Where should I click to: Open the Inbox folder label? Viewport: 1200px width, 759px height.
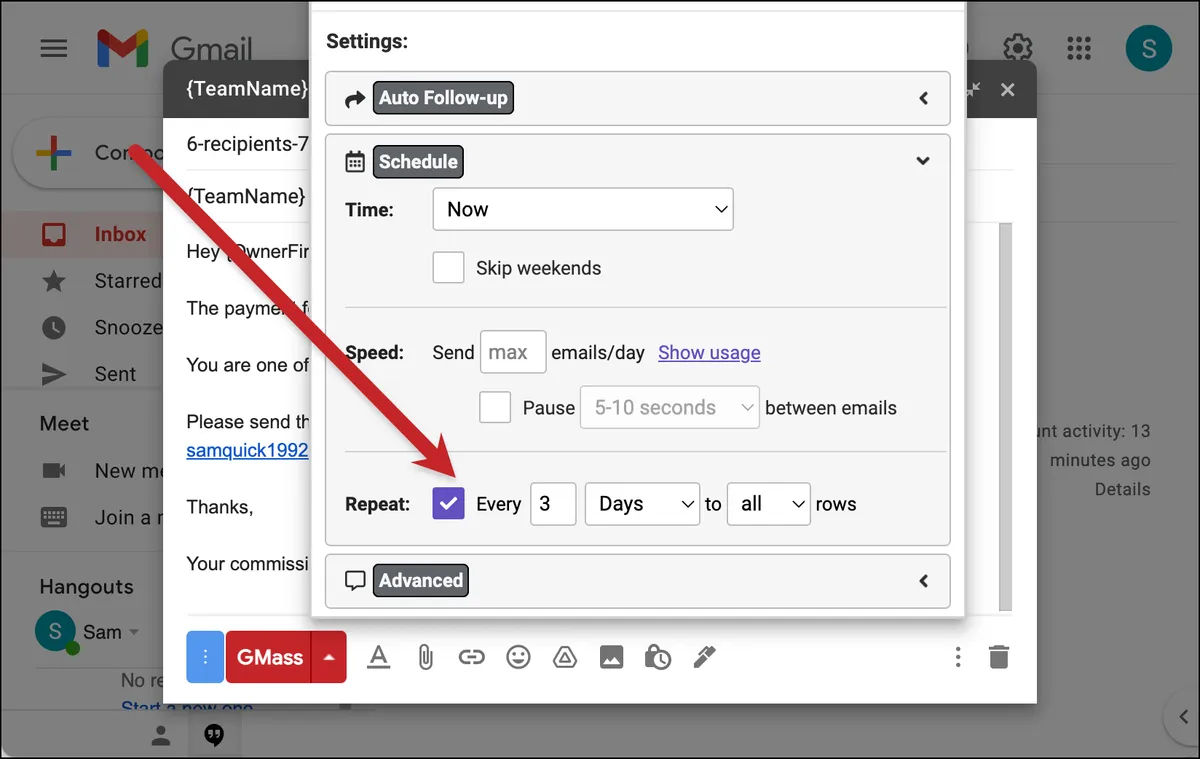[120, 234]
